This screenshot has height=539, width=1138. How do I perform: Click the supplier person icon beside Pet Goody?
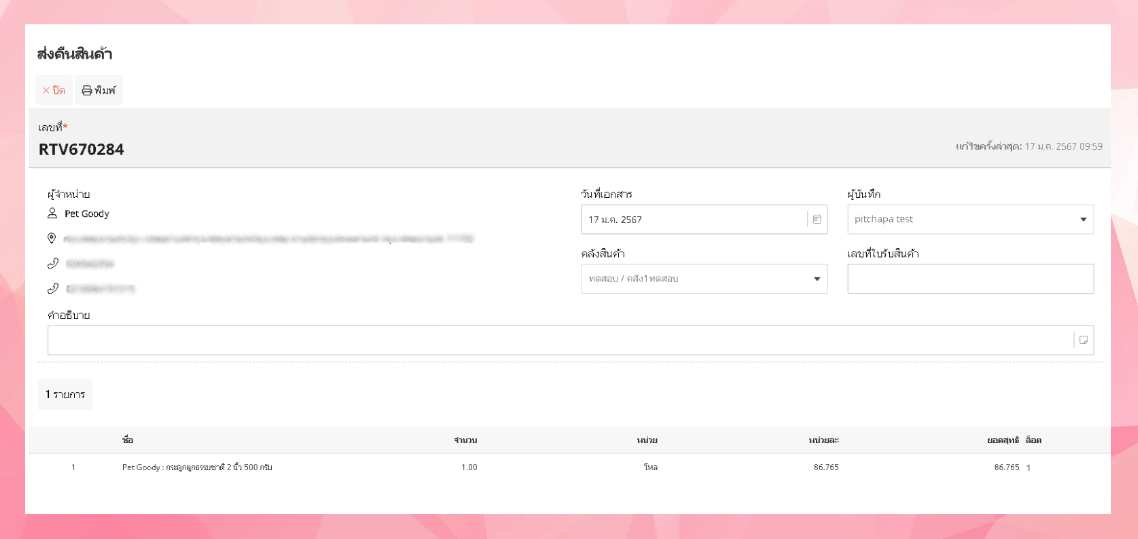pyautogui.click(x=52, y=214)
